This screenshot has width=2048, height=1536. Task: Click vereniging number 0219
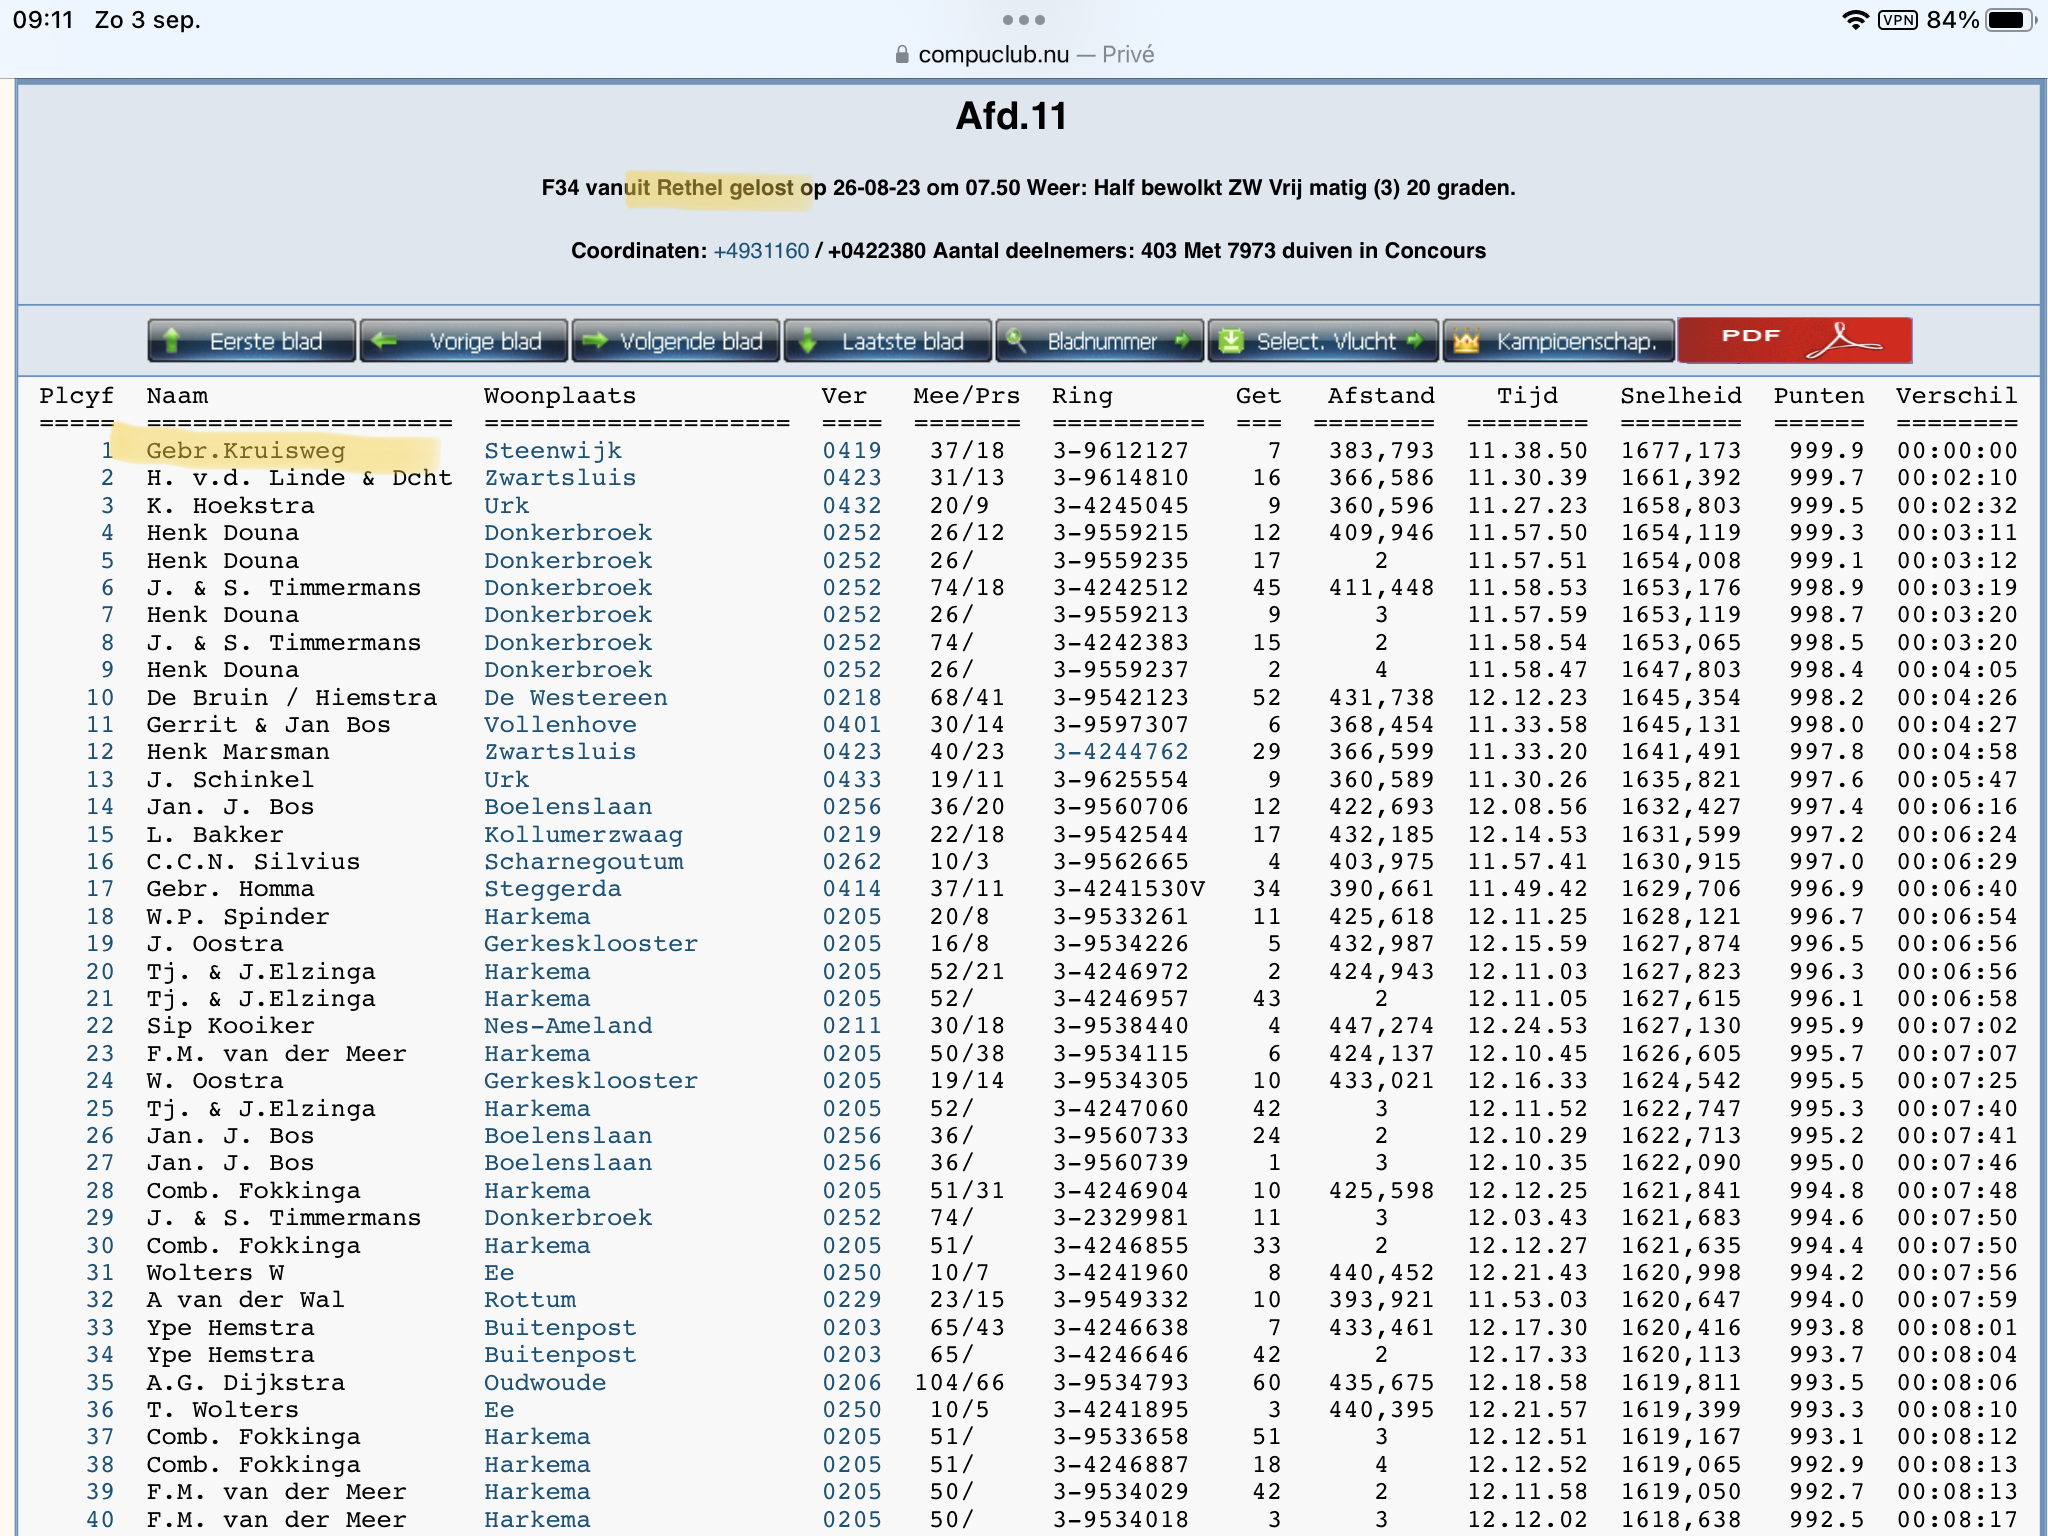[x=852, y=835]
